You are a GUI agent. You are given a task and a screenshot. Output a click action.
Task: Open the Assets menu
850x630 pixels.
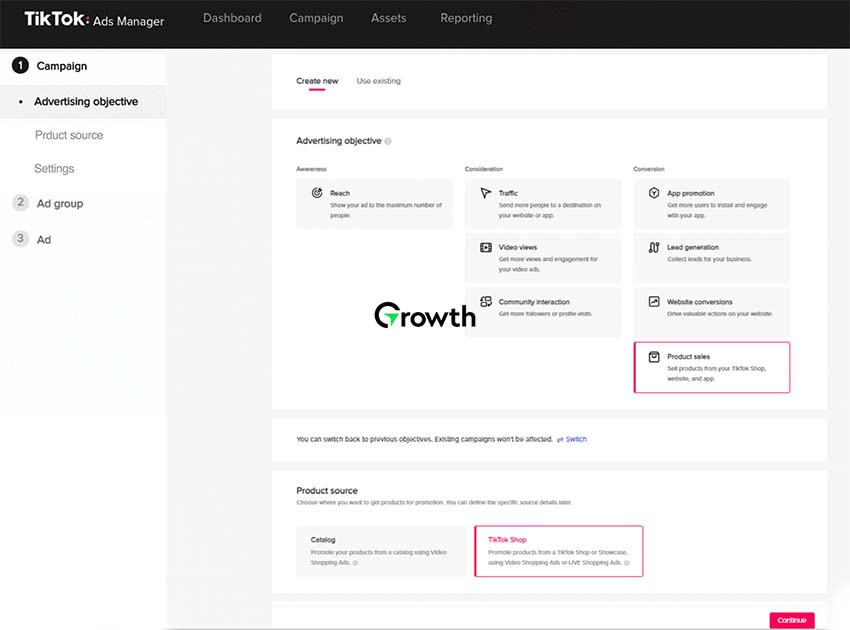coord(389,18)
